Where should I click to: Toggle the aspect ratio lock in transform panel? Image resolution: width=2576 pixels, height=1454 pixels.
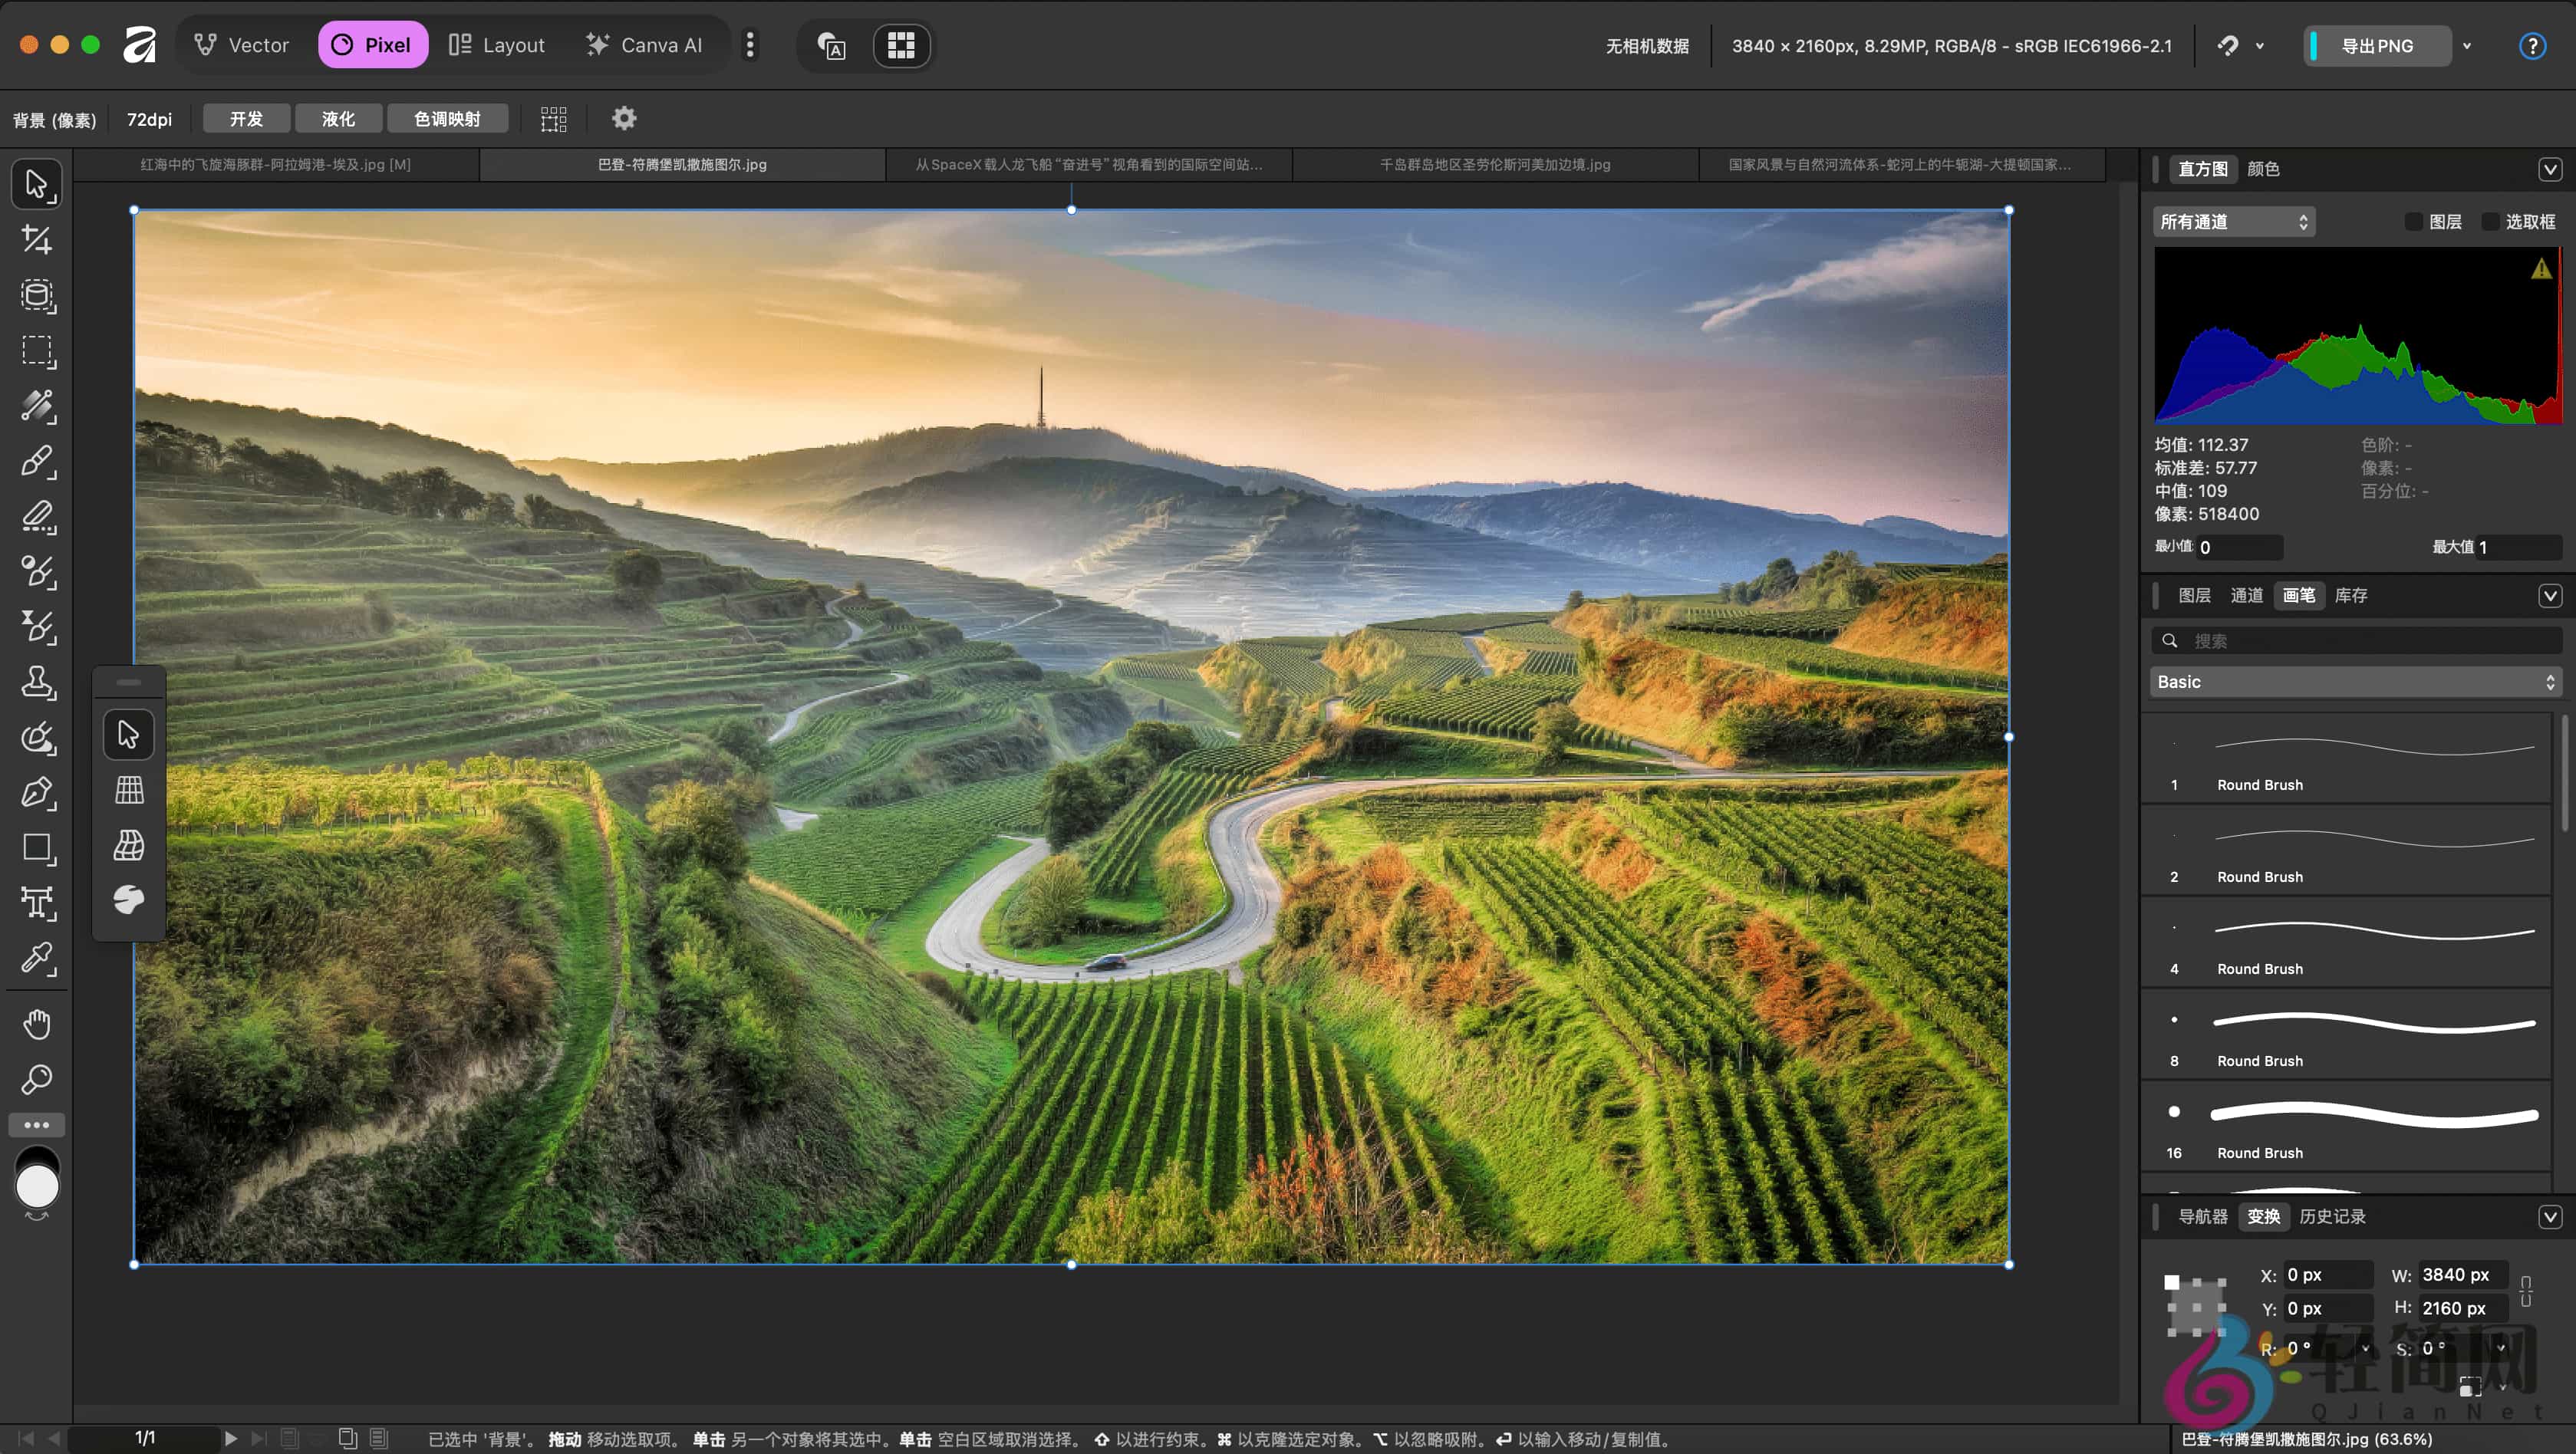2526,1290
